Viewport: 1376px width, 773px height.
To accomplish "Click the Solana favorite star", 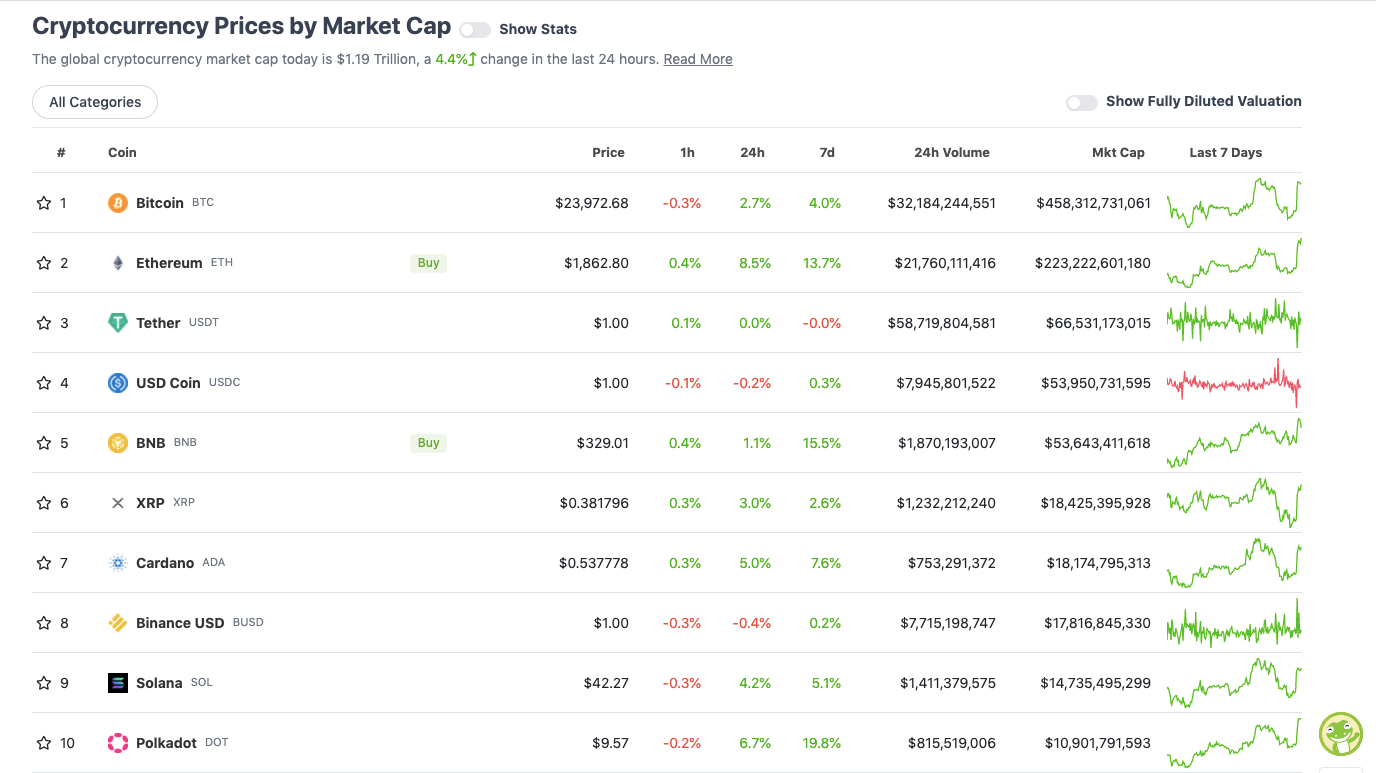I will tap(44, 683).
